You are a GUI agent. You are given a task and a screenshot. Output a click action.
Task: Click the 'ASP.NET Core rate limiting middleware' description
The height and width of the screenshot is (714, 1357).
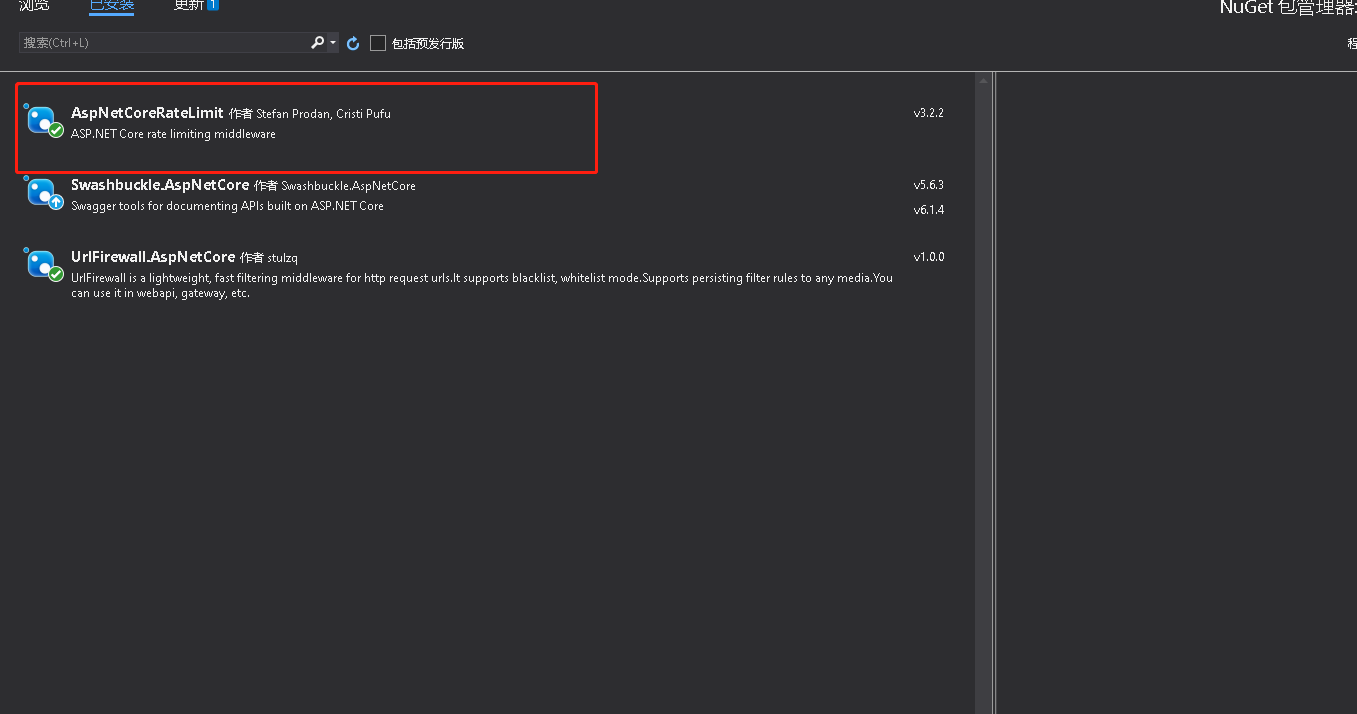[x=173, y=134]
